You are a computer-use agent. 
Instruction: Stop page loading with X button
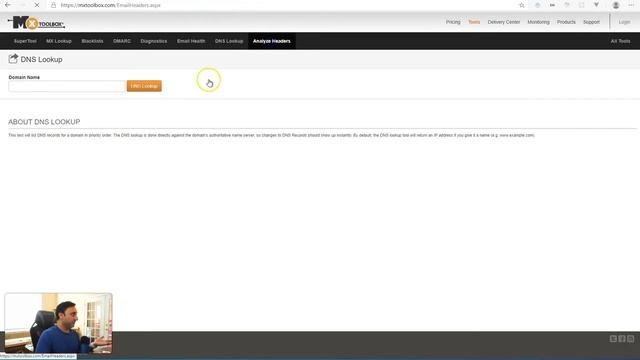(37, 5)
